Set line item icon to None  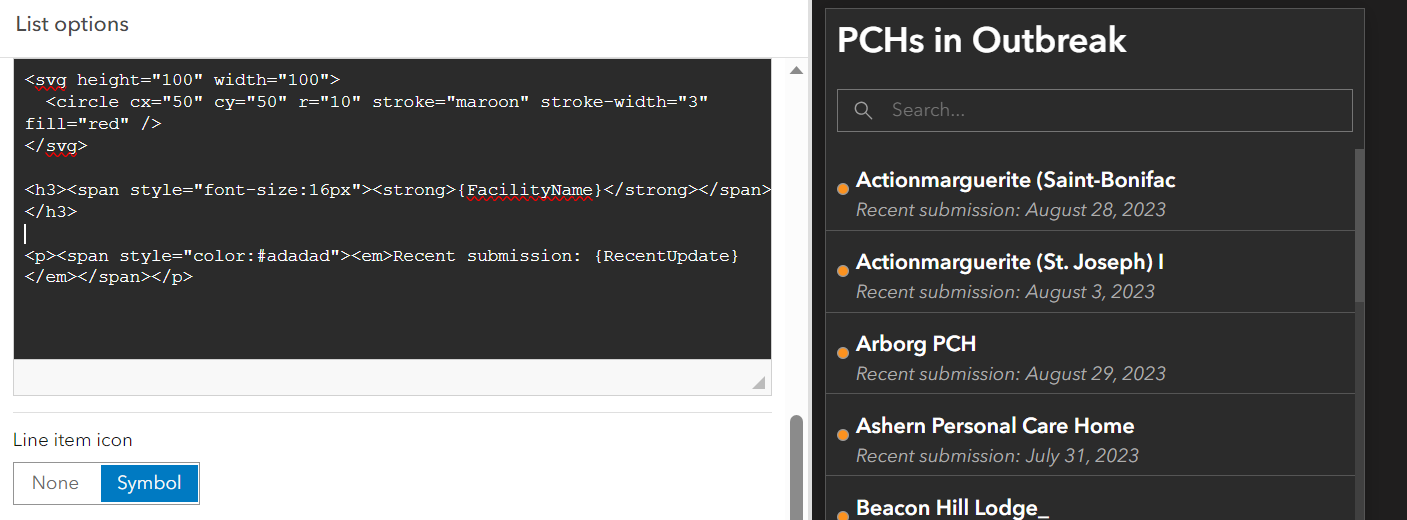(55, 483)
